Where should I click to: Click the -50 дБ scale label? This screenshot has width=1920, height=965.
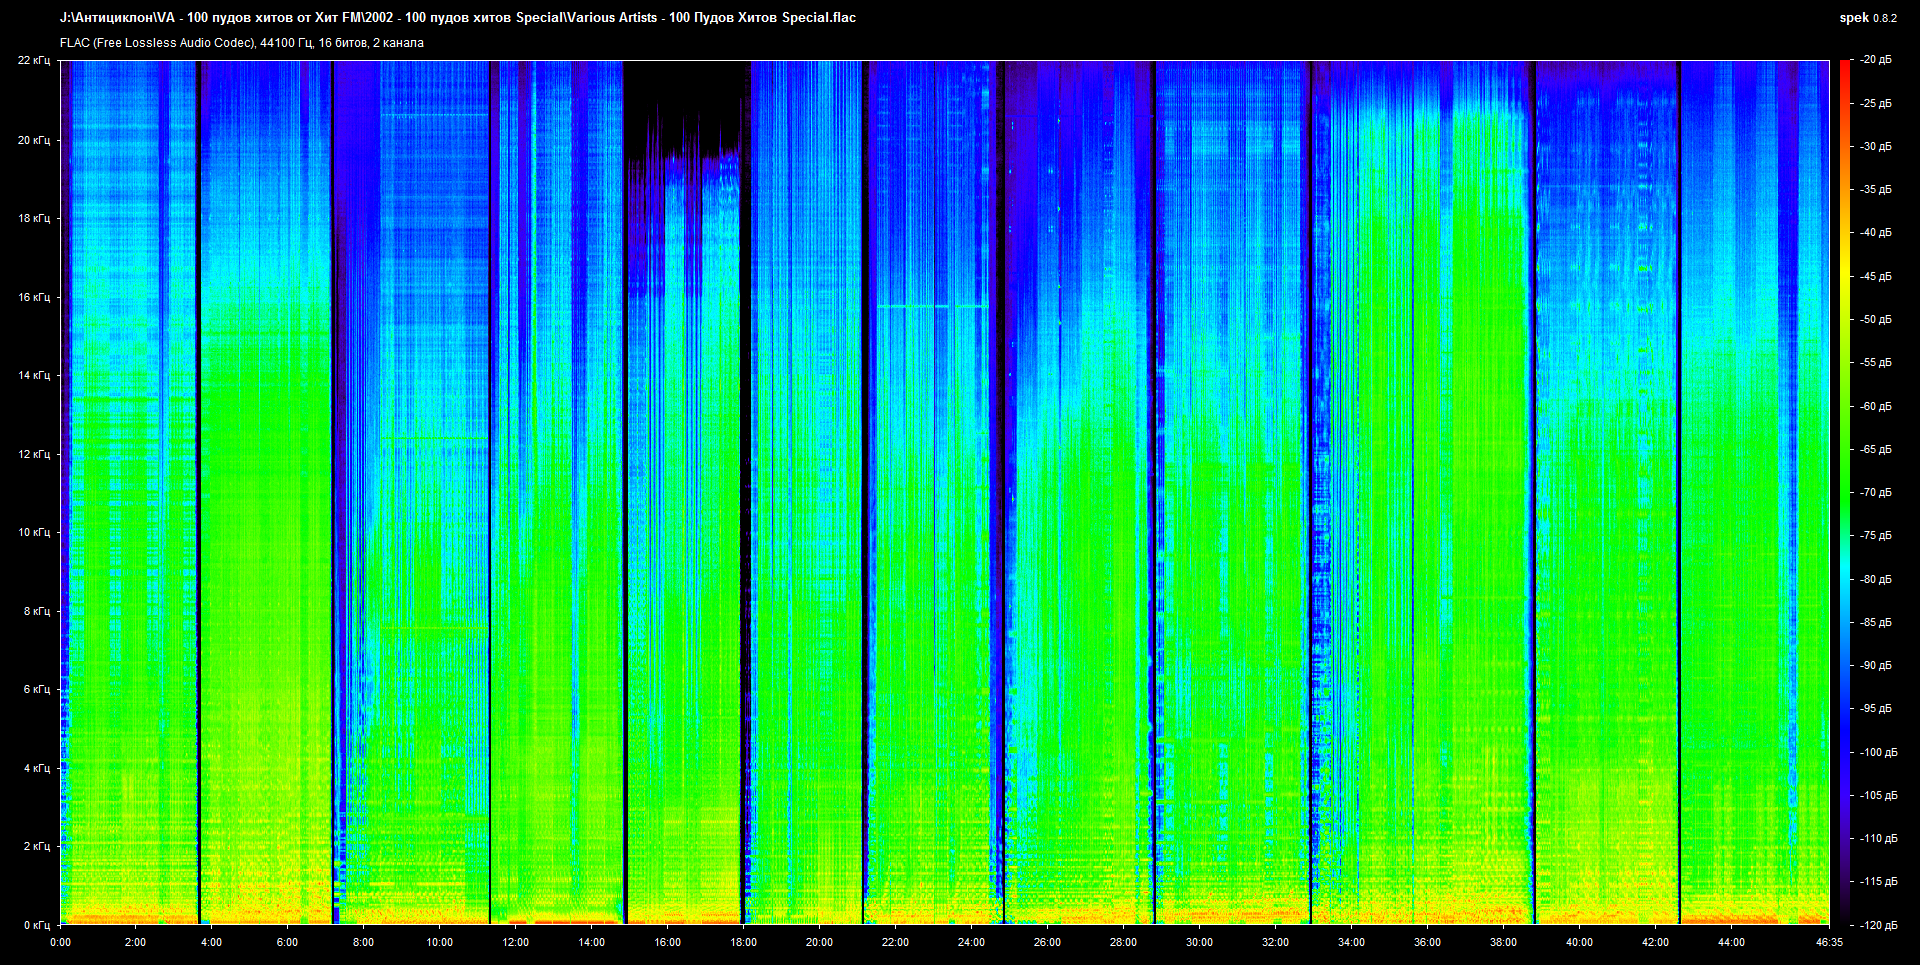coord(1876,319)
